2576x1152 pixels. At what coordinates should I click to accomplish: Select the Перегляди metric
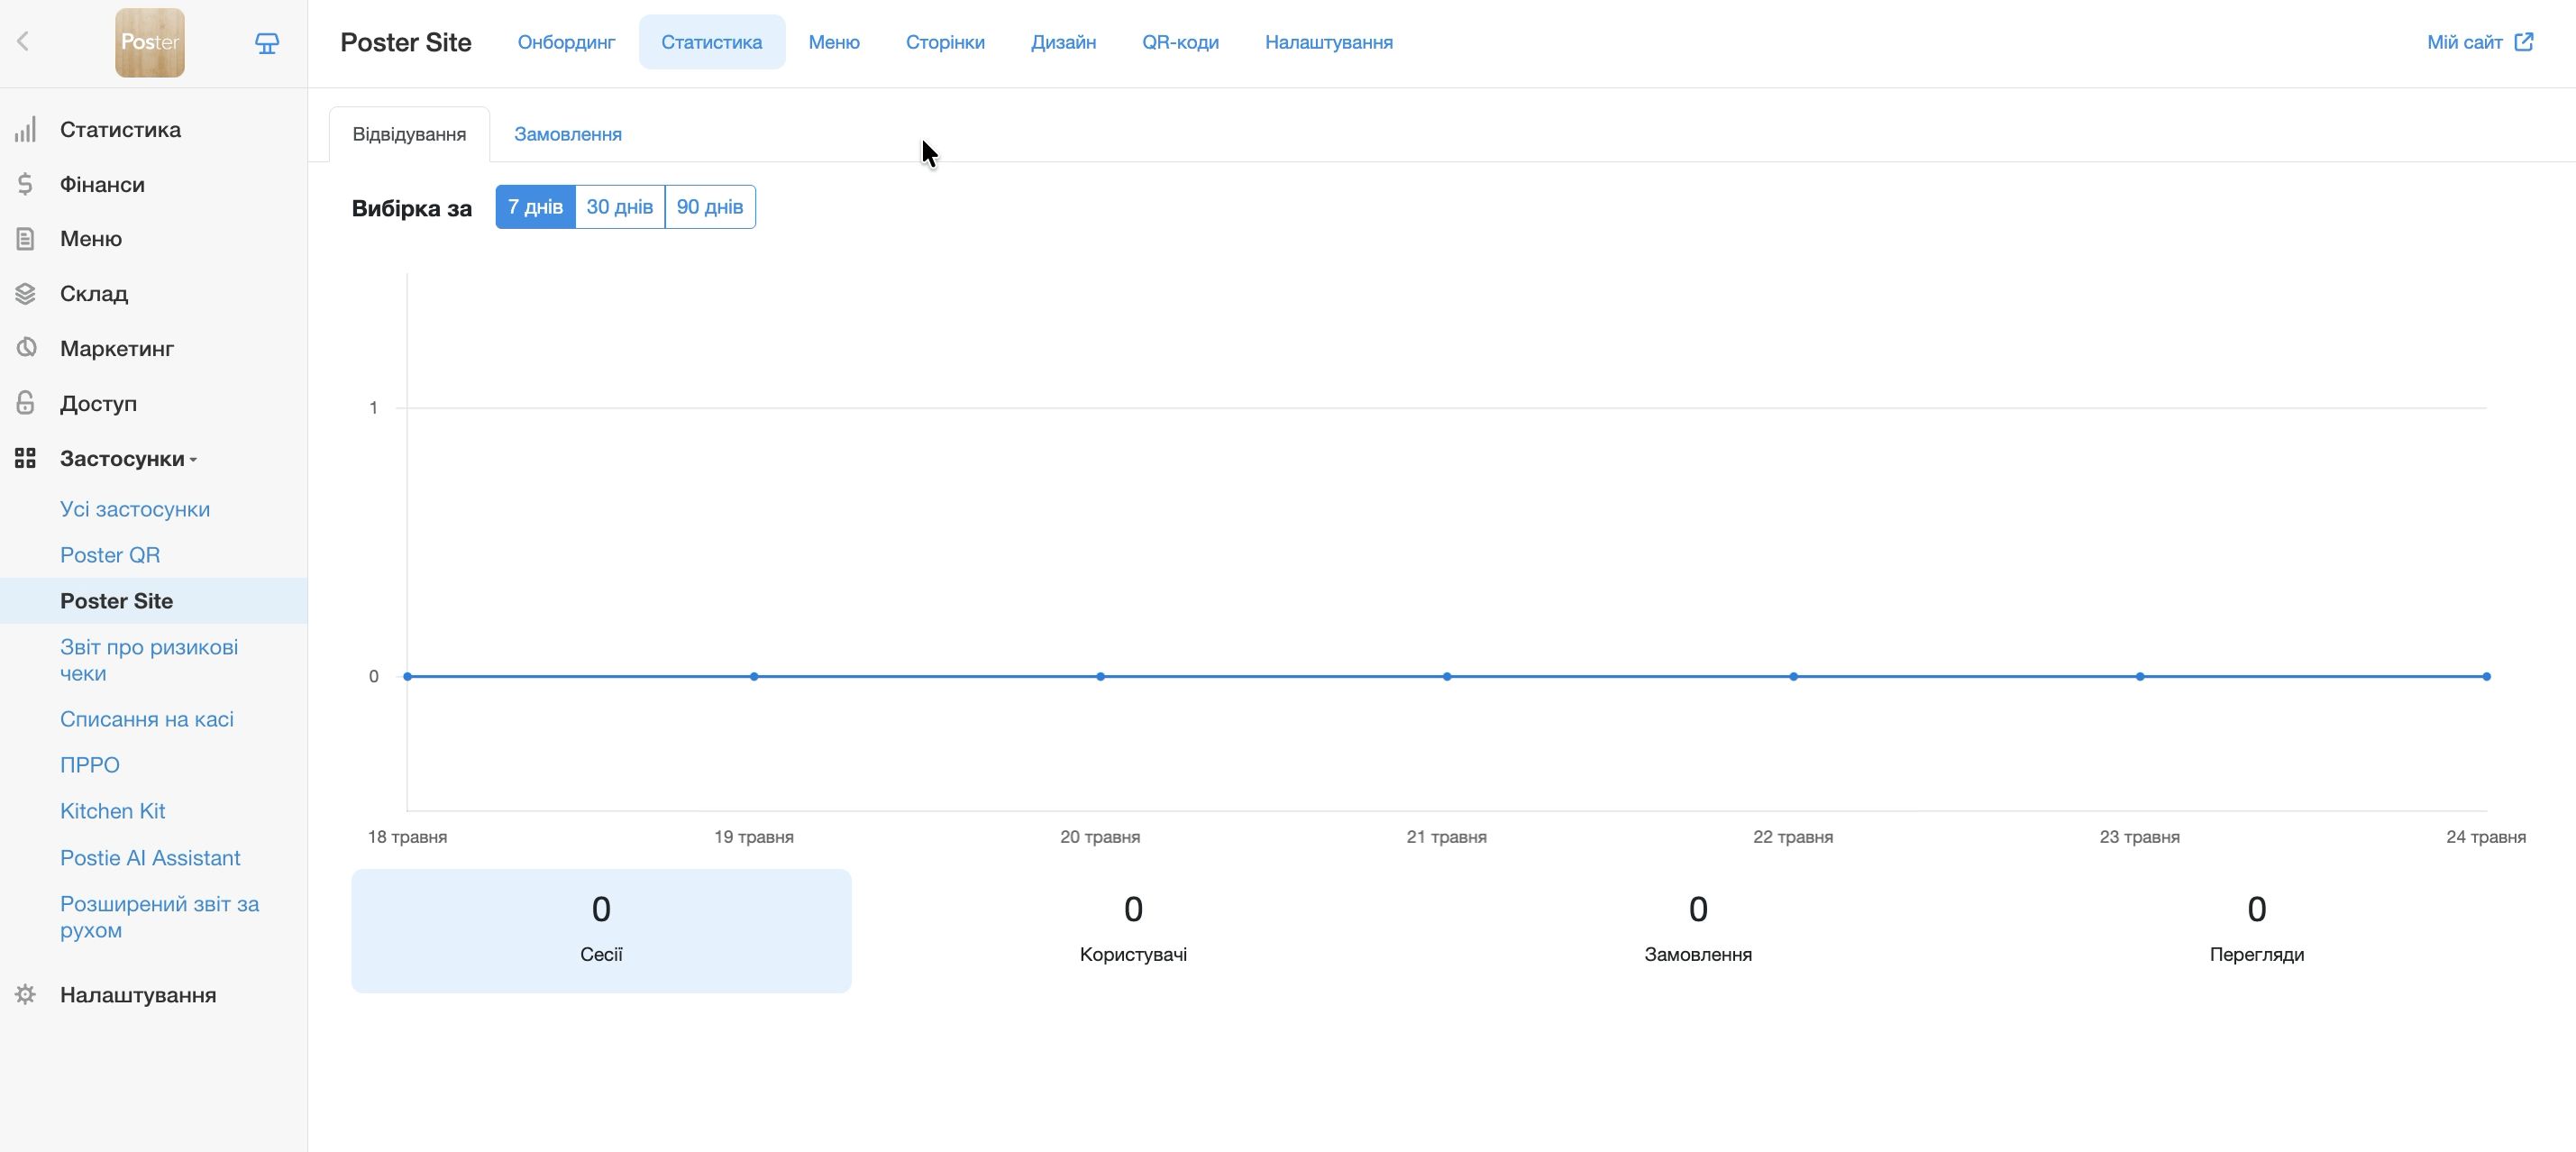(x=2257, y=931)
